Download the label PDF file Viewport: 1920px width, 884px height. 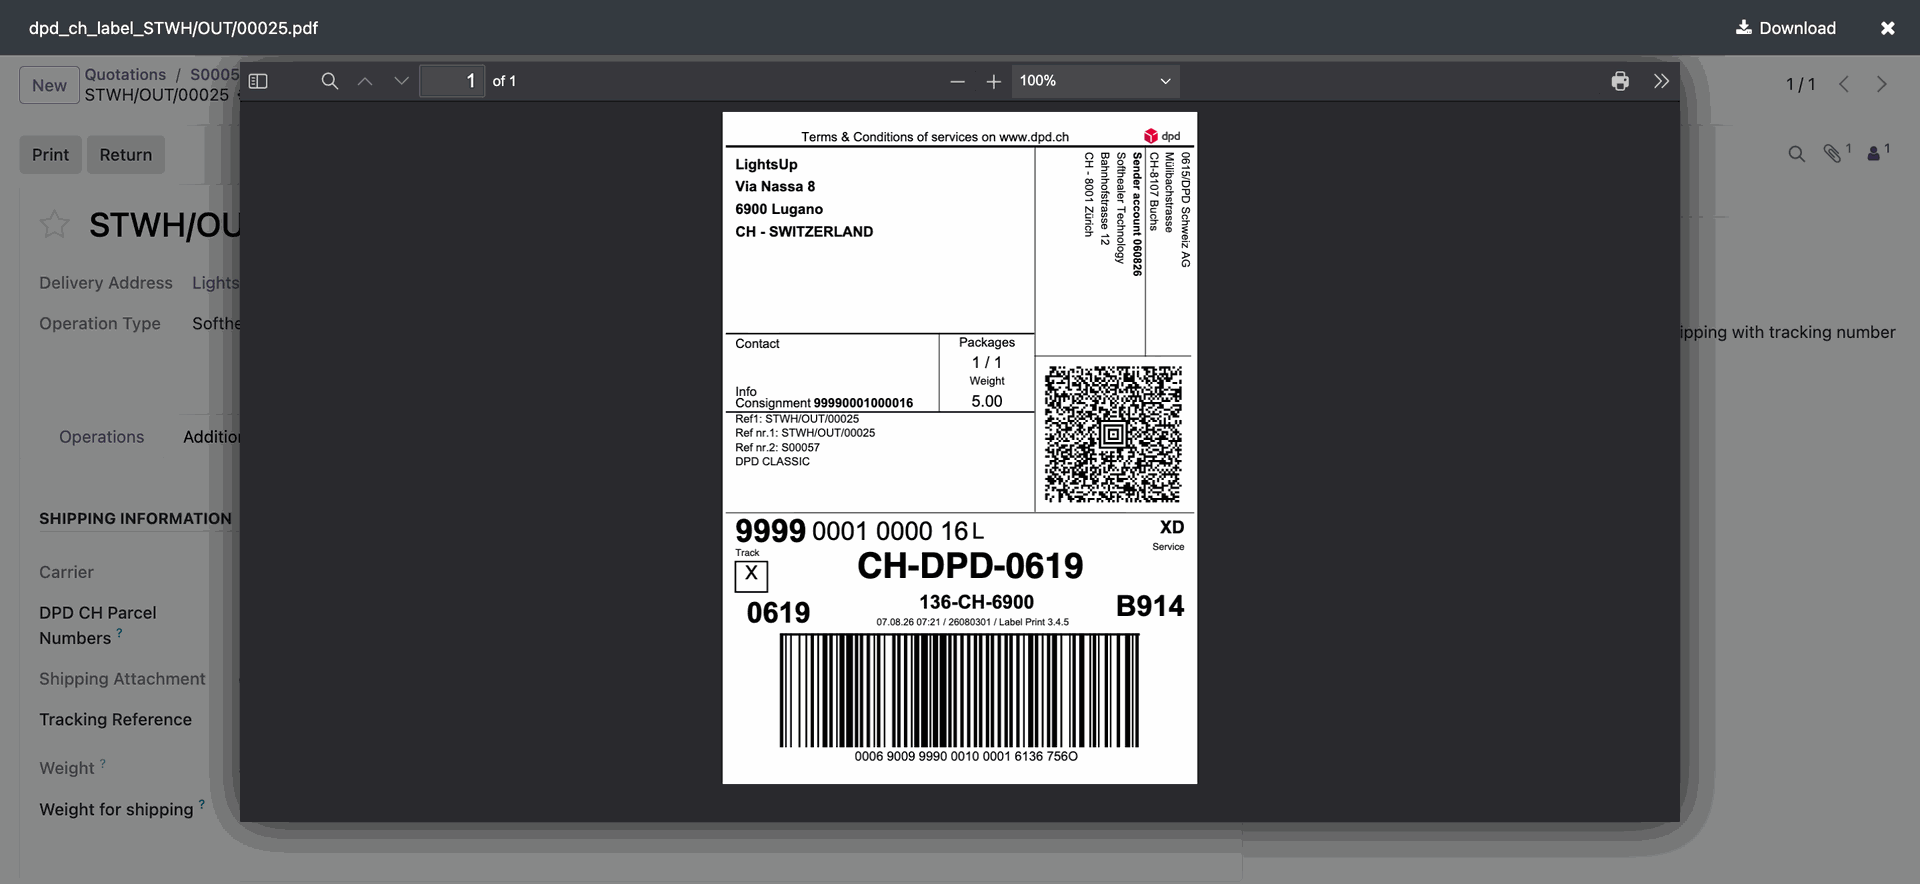coord(1786,28)
